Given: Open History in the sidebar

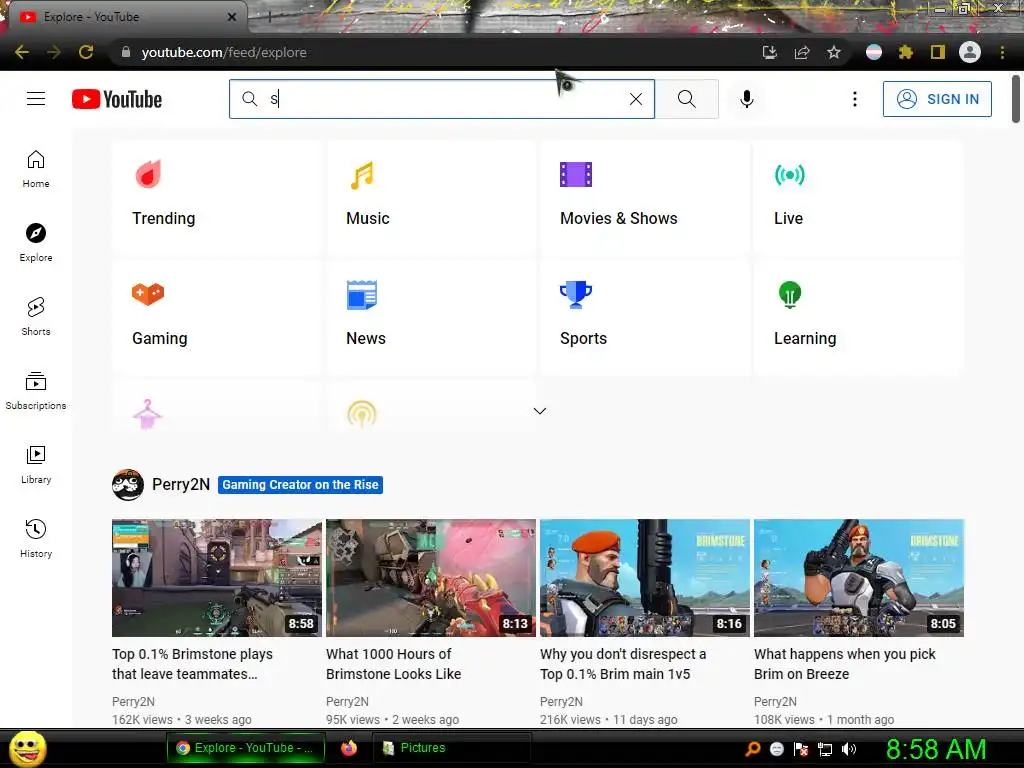Looking at the screenshot, I should (36, 537).
